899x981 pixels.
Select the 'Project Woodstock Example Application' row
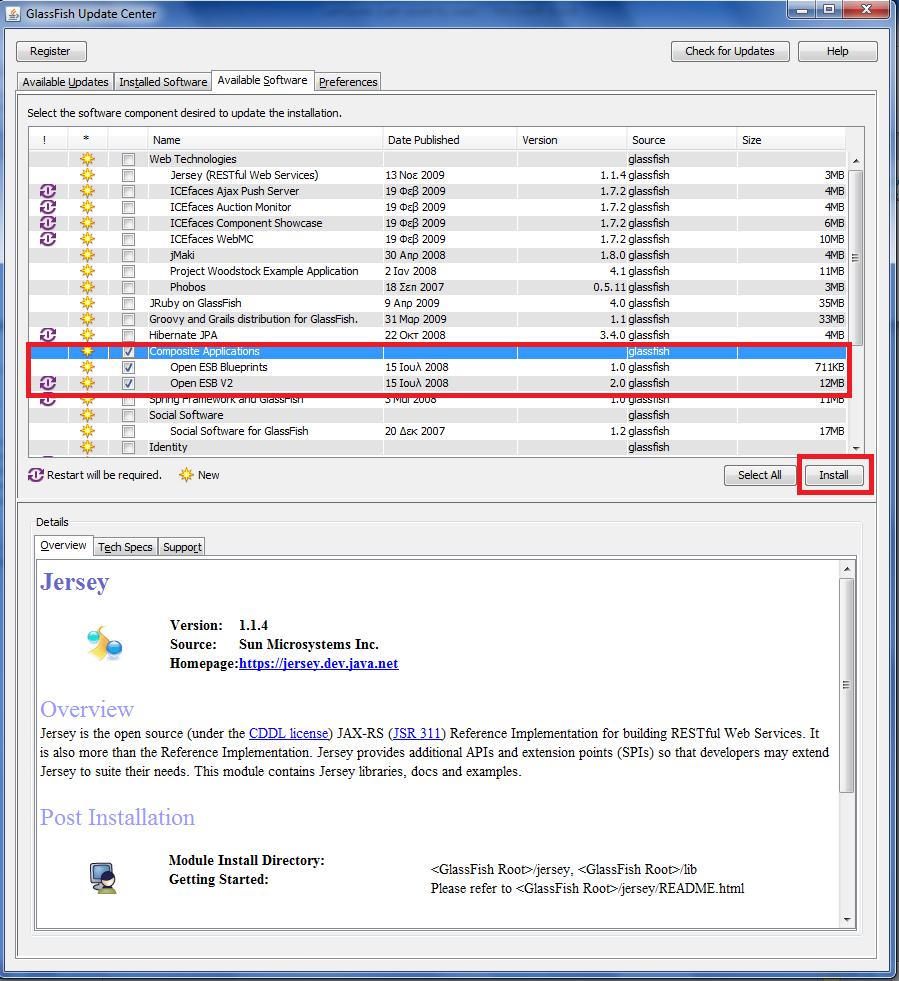tap(437, 271)
